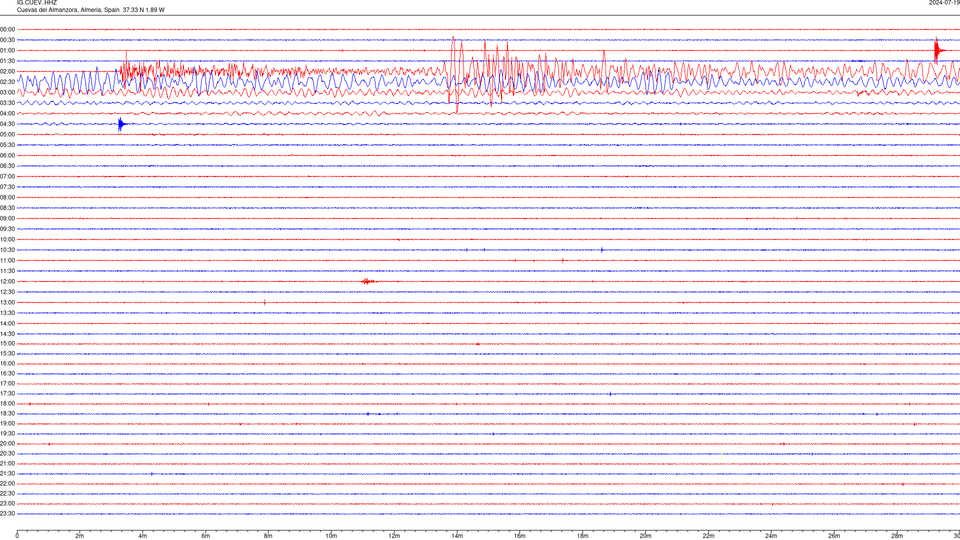Click the red event burst near end of 01:00 trace
Screen dimensions: 960x540
[x=937, y=50]
